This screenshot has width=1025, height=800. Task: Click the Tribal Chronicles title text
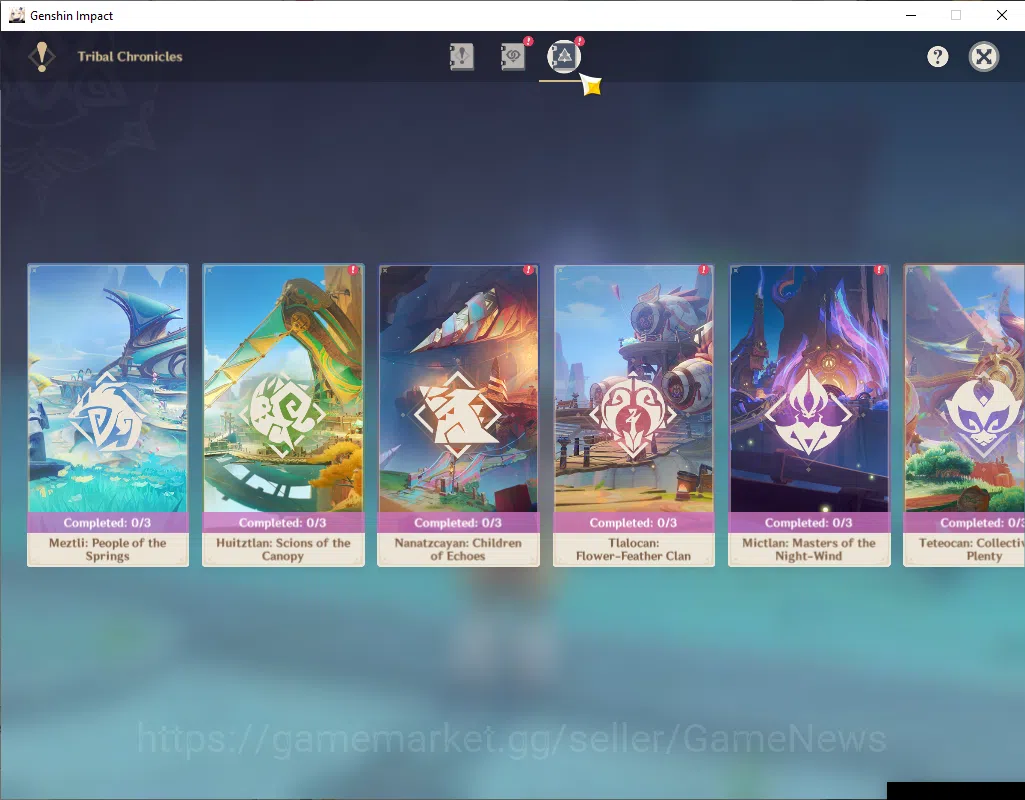click(130, 57)
